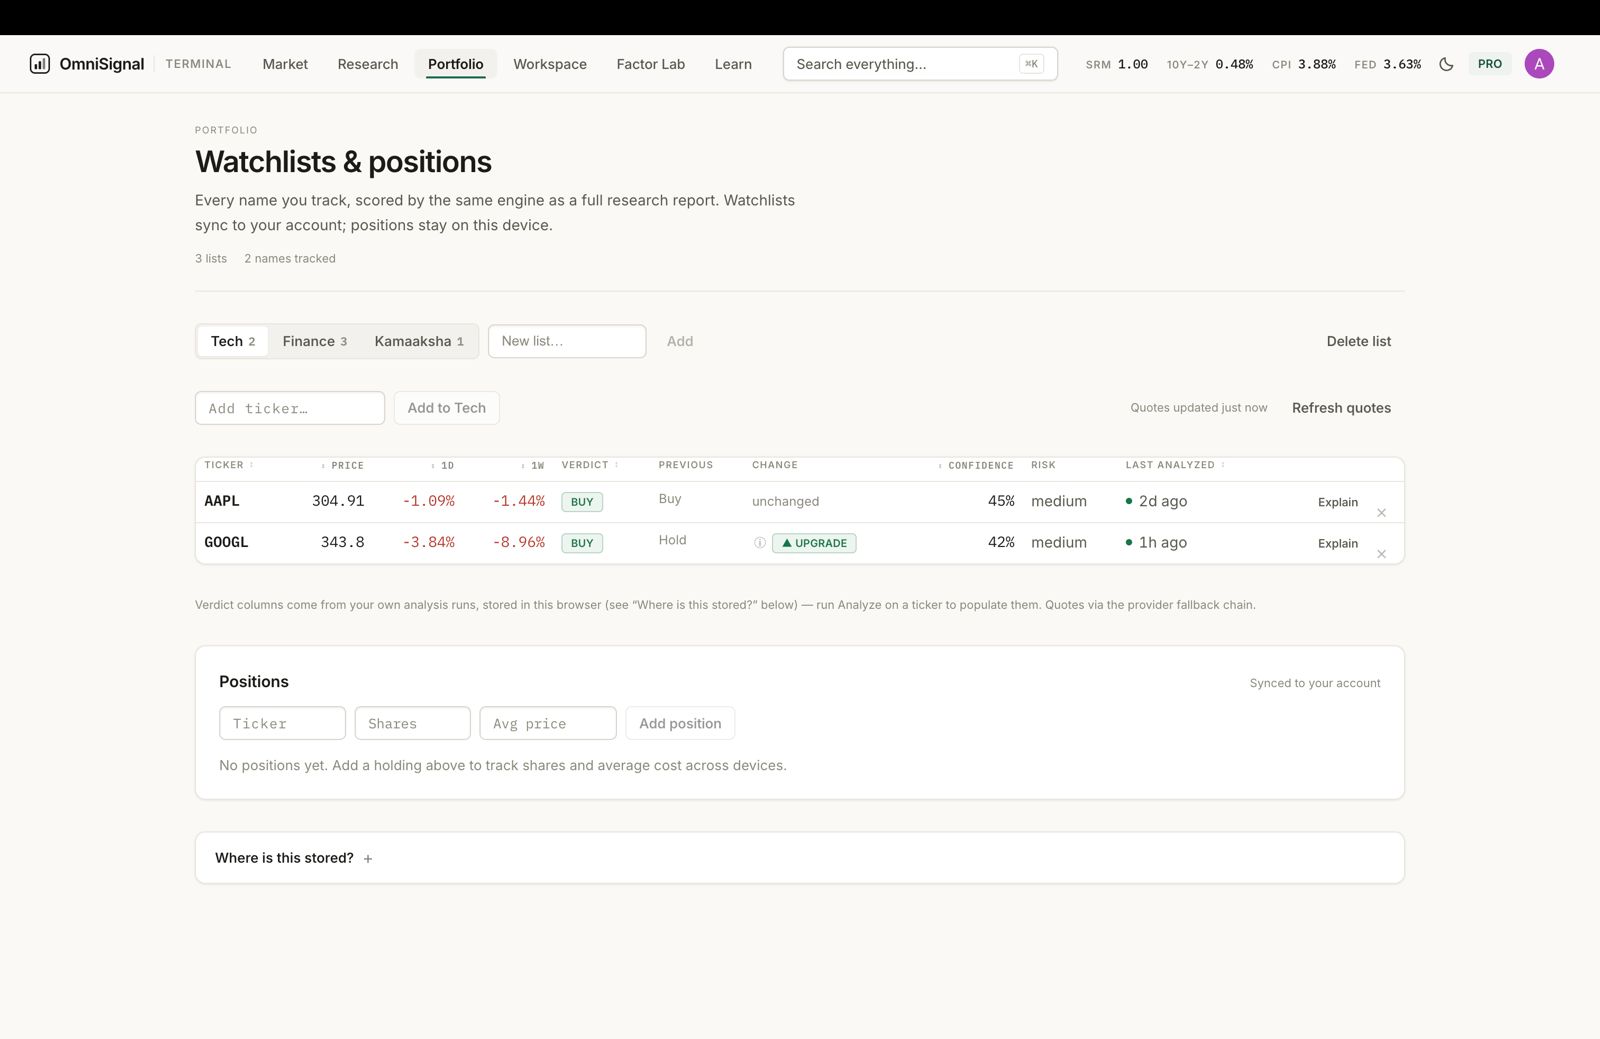Click the 45% confidence value
Screen dimensions: 1600x1039
pos(1001,501)
